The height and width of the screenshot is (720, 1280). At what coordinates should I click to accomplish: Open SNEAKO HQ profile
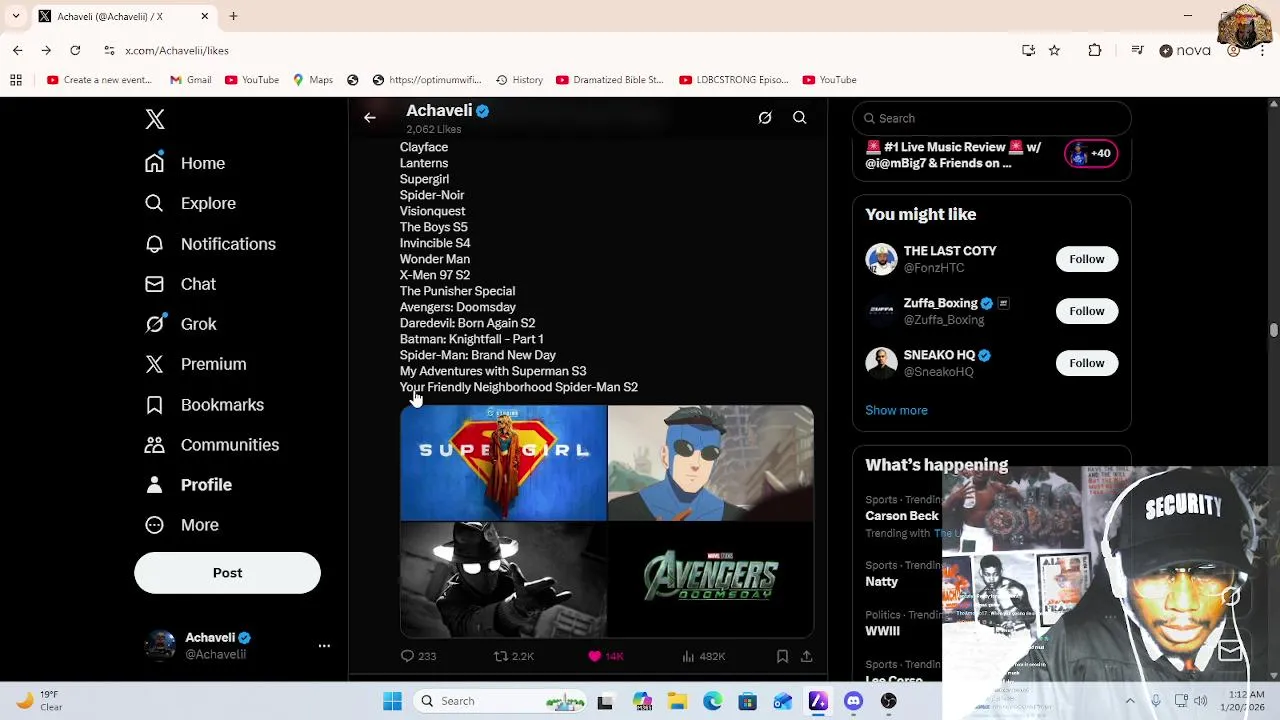click(x=939, y=355)
